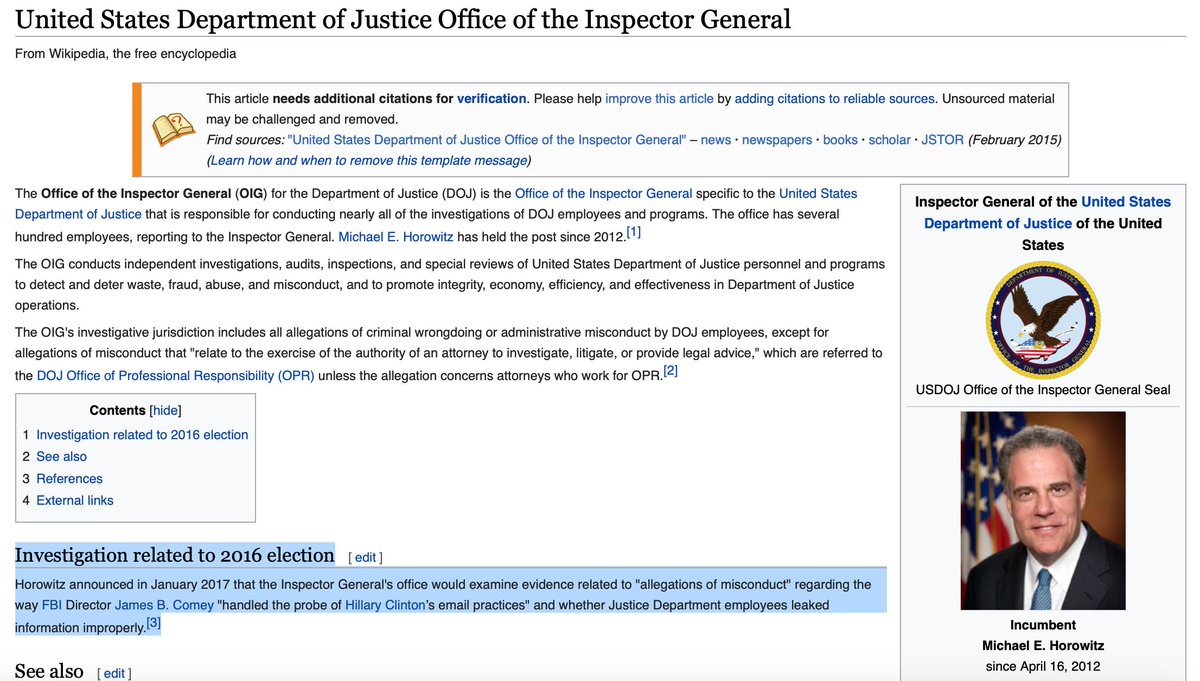Edit the See also section

click(x=114, y=674)
